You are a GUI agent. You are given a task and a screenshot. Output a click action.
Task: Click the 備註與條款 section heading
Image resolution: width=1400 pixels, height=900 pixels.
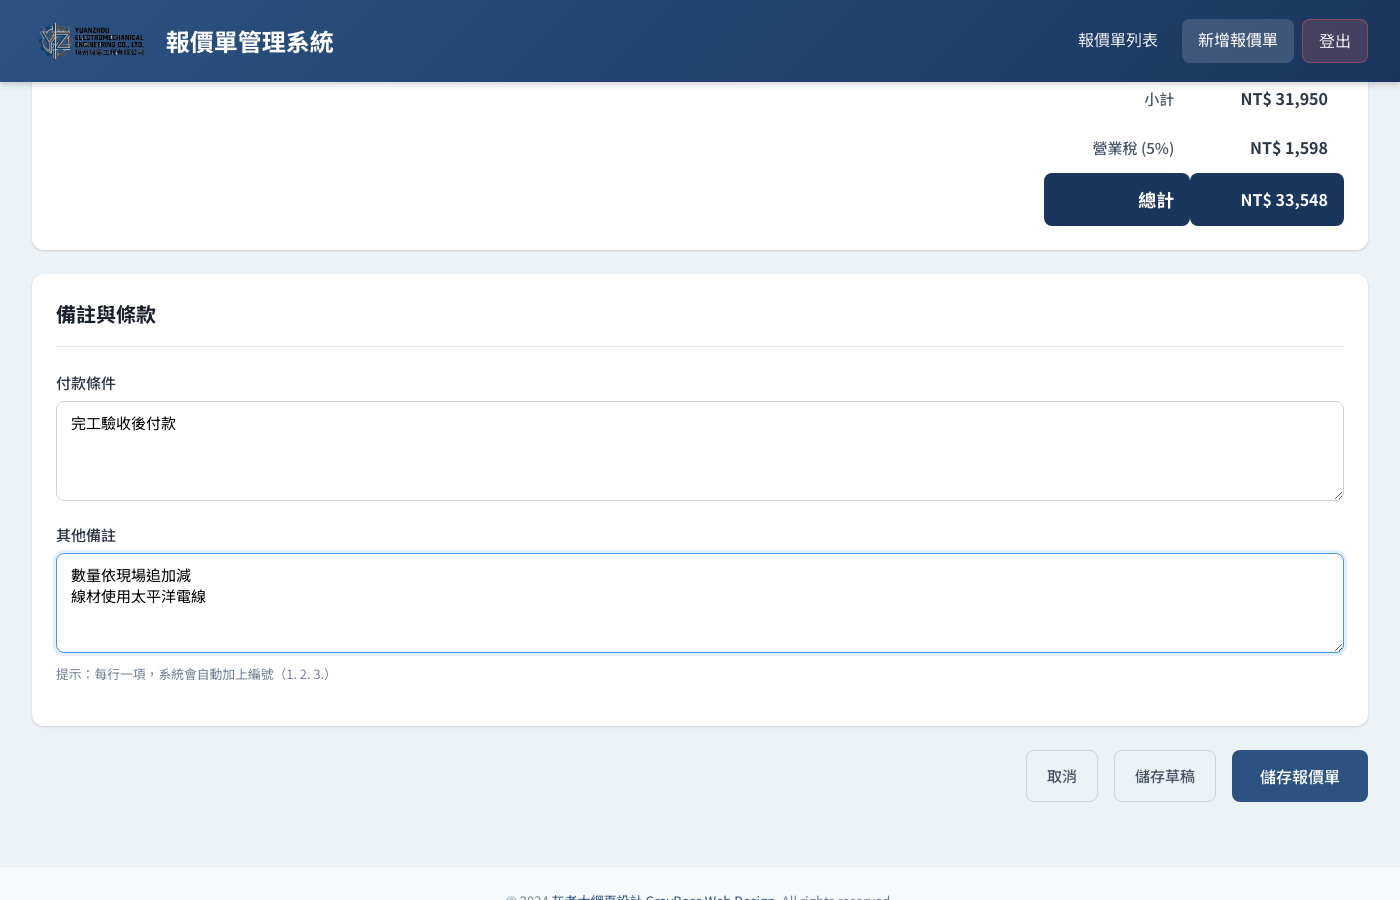coord(106,315)
